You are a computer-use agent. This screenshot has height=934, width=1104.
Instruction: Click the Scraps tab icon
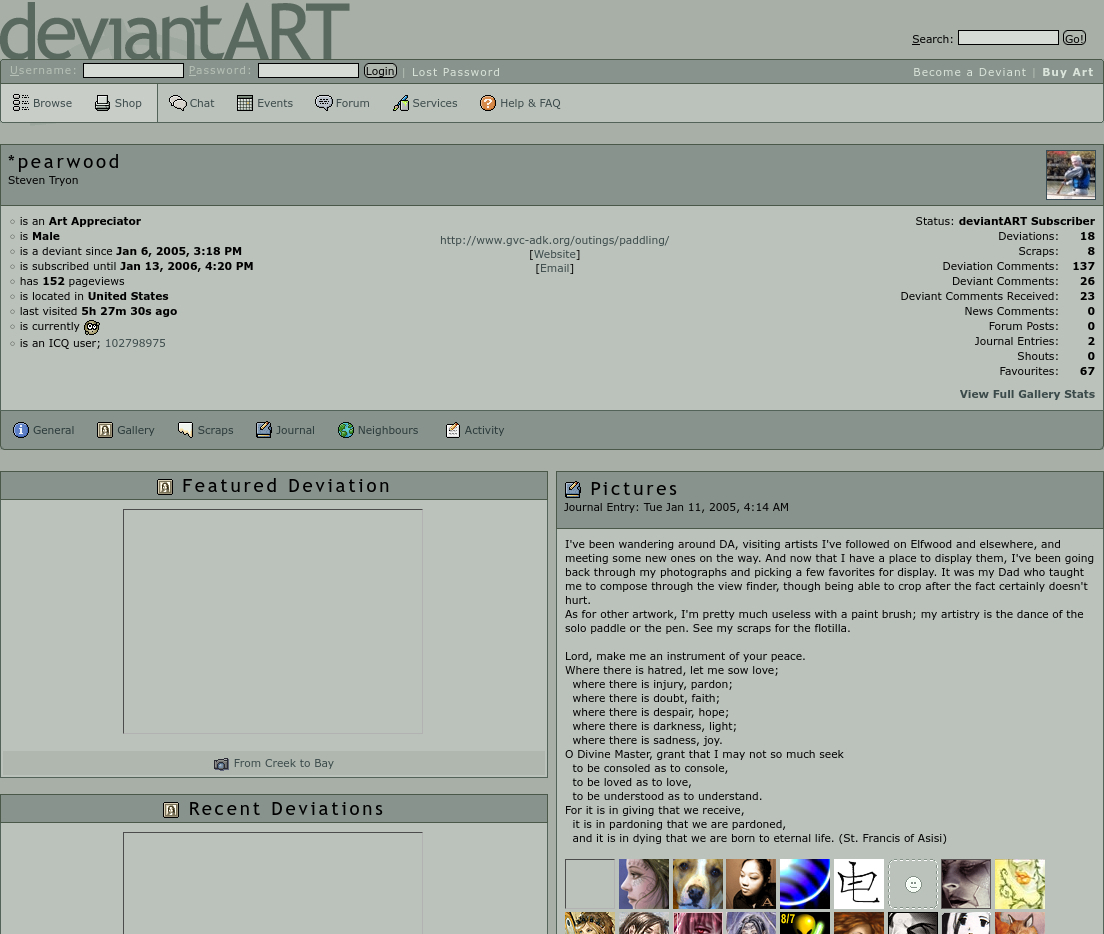[x=185, y=429]
